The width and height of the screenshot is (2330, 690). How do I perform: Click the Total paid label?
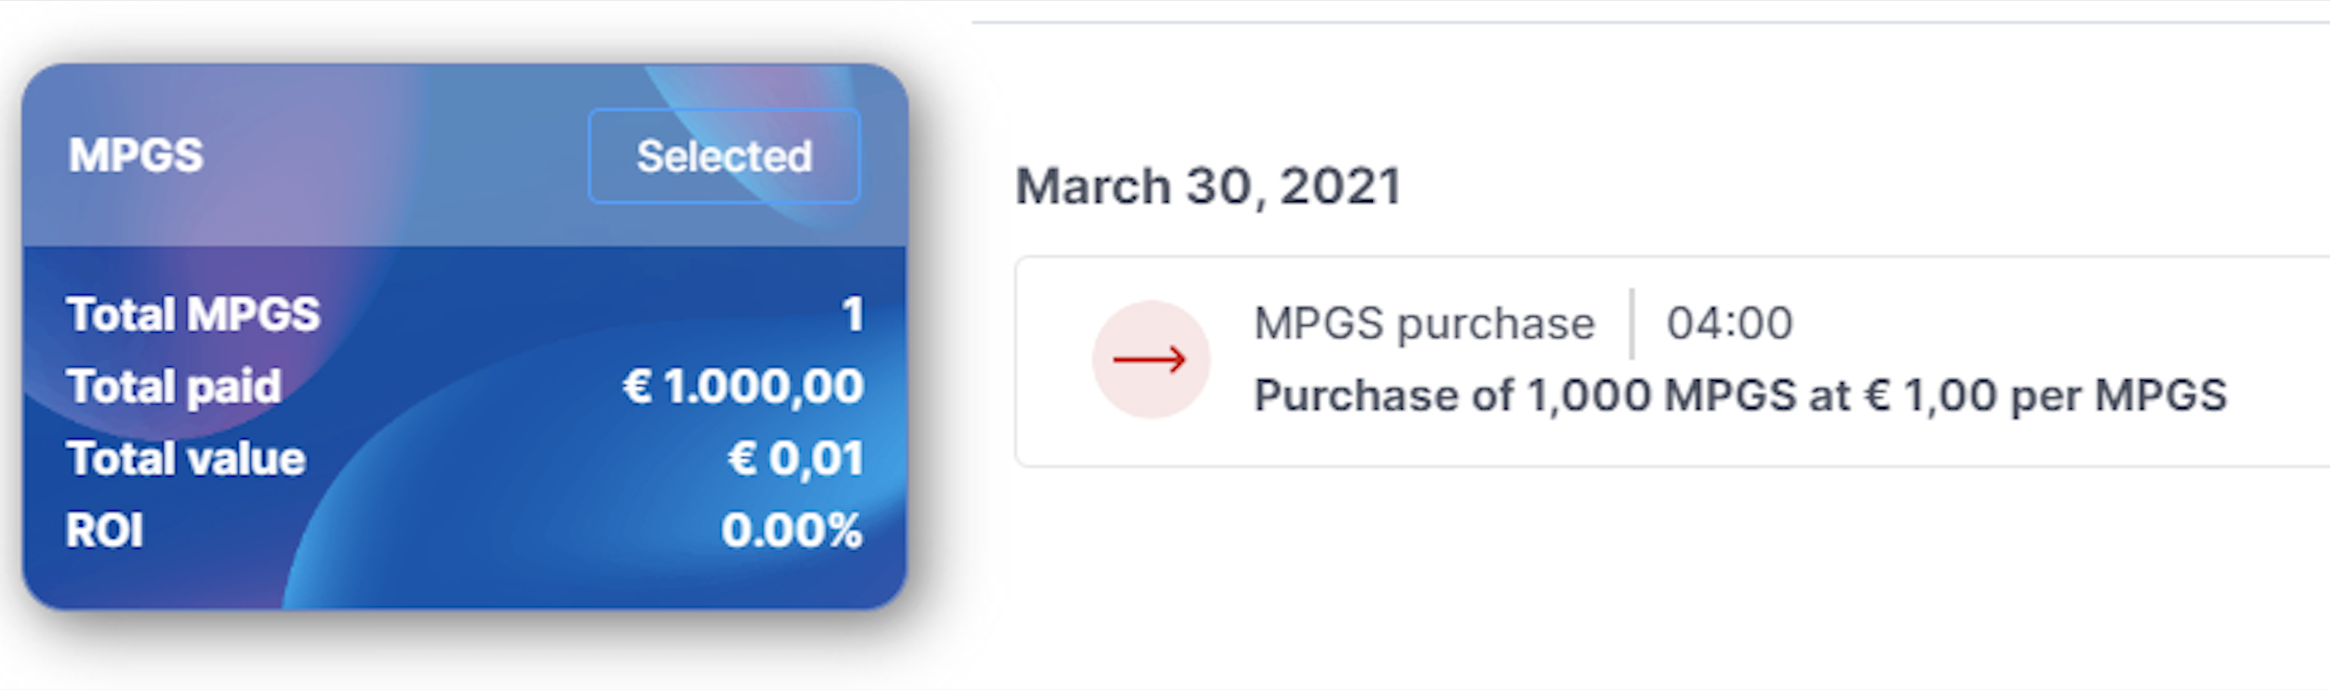[174, 387]
